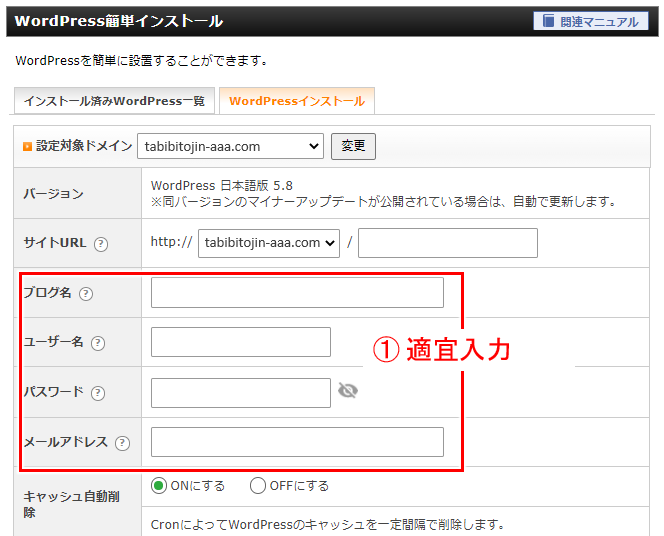Click the help icon next to メールアドレス
This screenshot has height=536, width=664.
pyautogui.click(x=122, y=443)
